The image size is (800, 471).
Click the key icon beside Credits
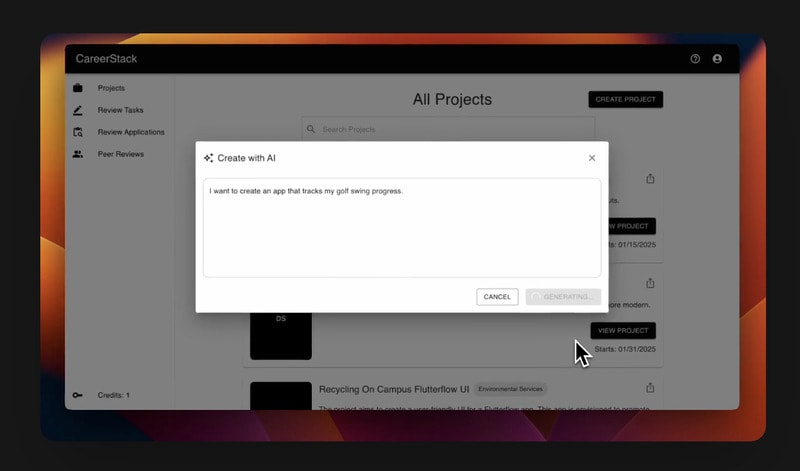(x=78, y=395)
